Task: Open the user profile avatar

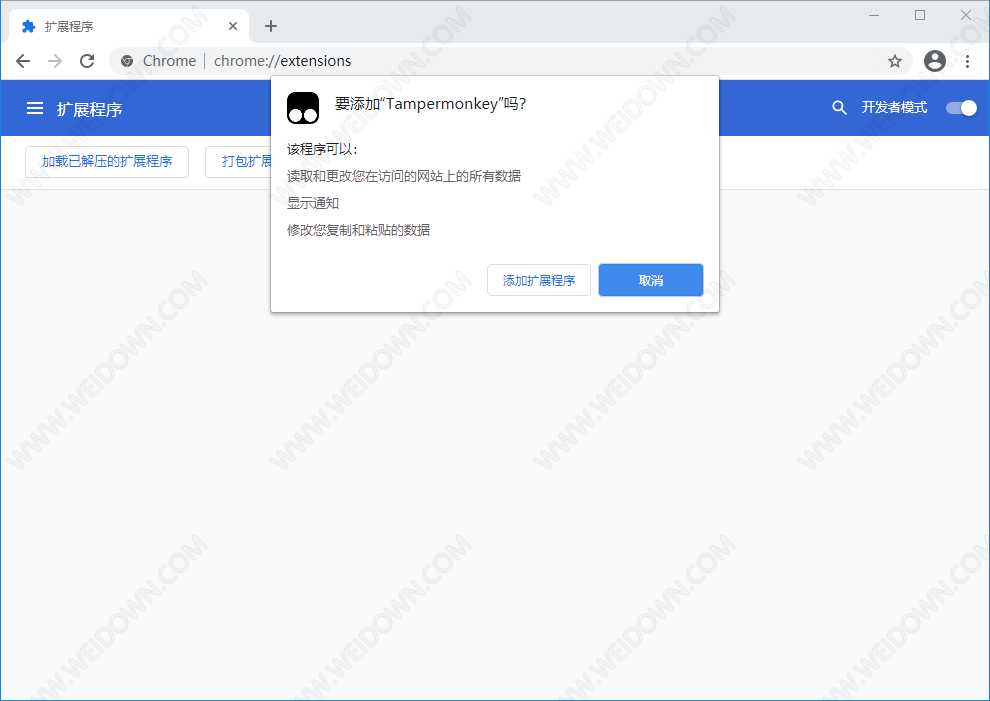Action: click(x=935, y=61)
